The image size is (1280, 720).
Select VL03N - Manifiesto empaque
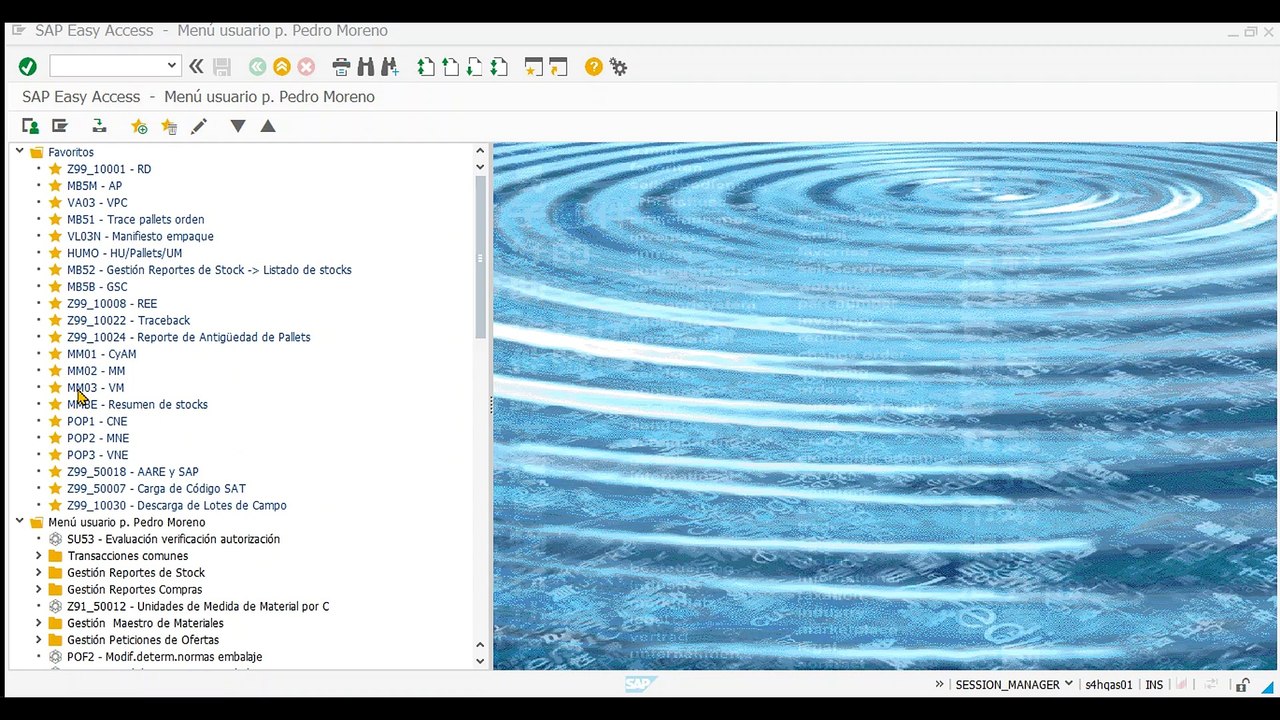click(x=140, y=236)
